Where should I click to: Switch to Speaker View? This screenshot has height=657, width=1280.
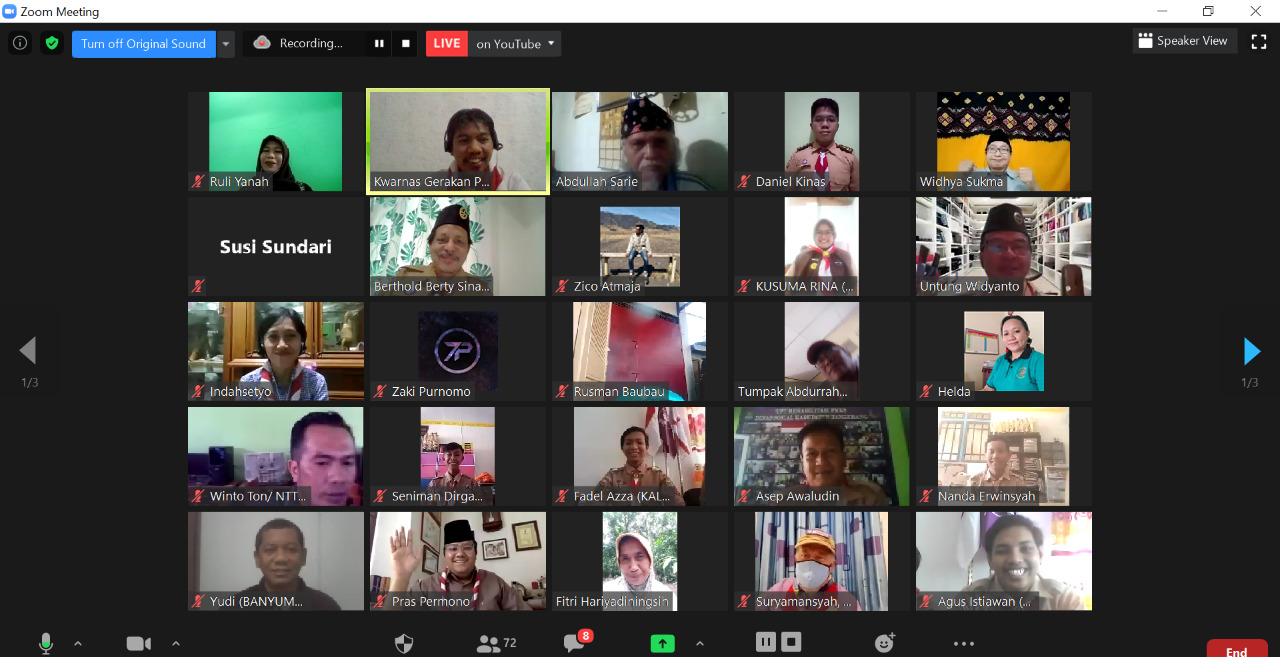pos(1185,41)
